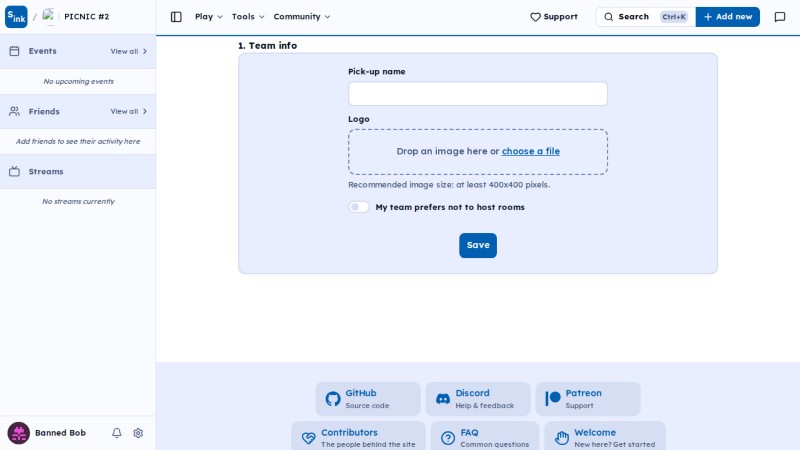Image resolution: width=800 pixels, height=450 pixels.
Task: Expand the Tools dropdown chevron
Action: coord(262,17)
